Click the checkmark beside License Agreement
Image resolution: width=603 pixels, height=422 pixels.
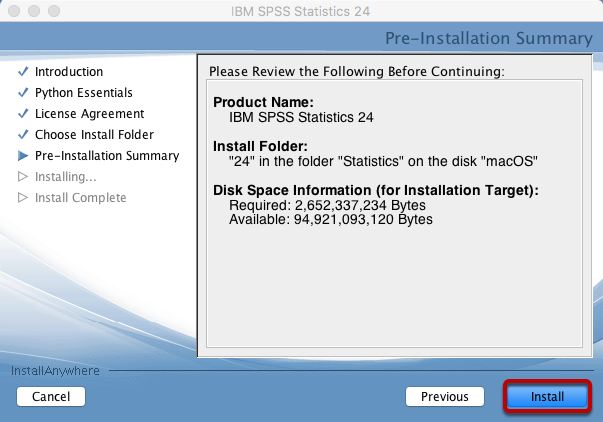click(23, 113)
